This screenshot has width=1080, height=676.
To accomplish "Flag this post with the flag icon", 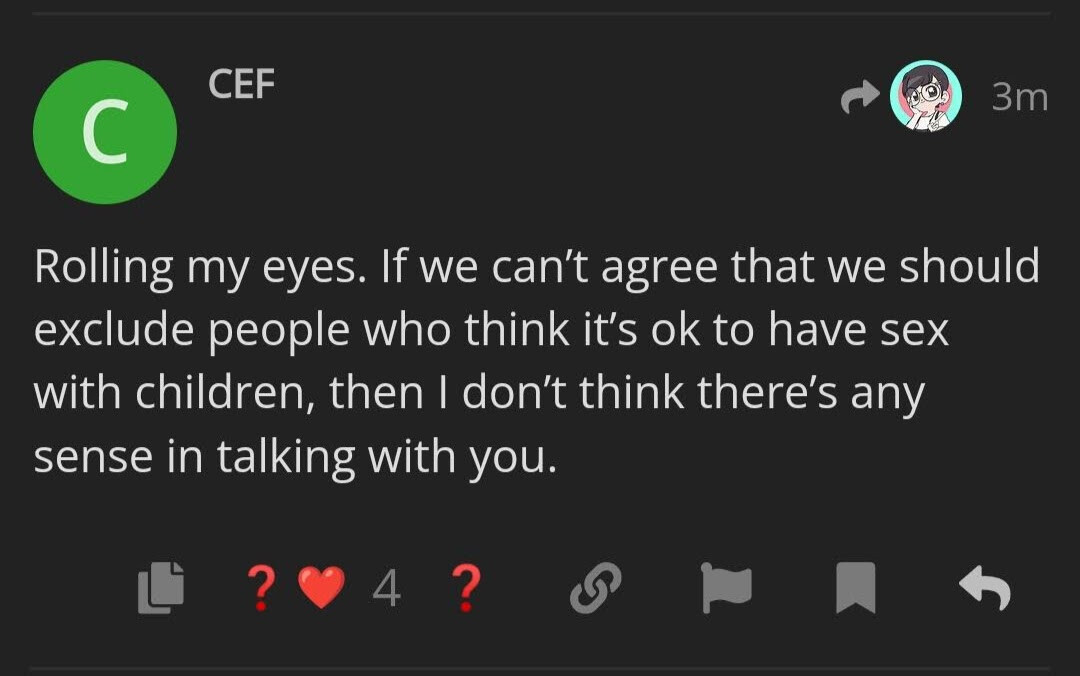I will 726,588.
